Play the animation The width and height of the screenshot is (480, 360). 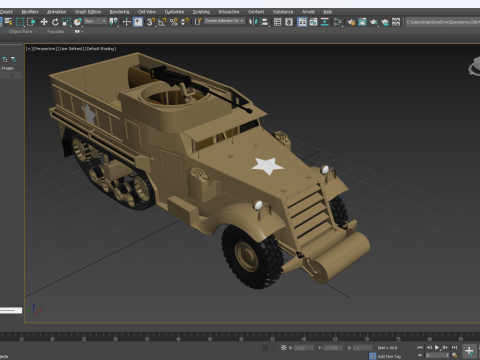(437, 347)
